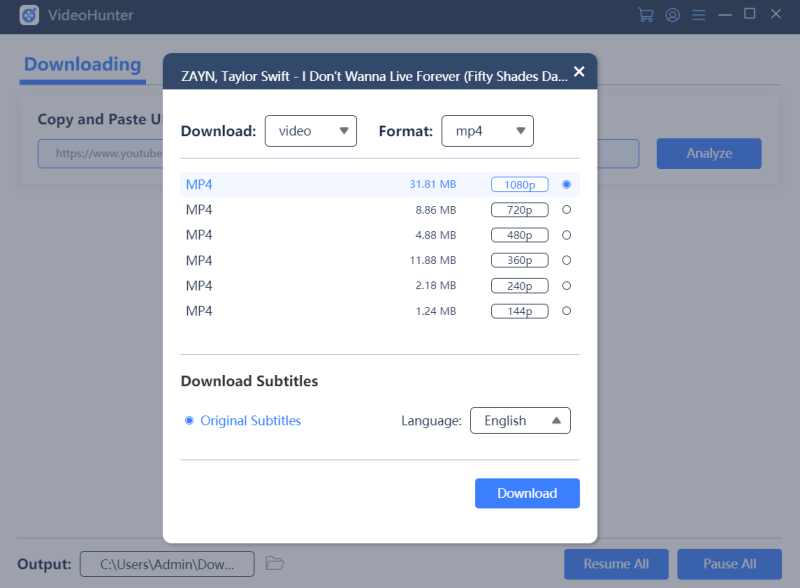Viewport: 800px width, 588px height.
Task: Click the Analyze button
Action: point(709,153)
